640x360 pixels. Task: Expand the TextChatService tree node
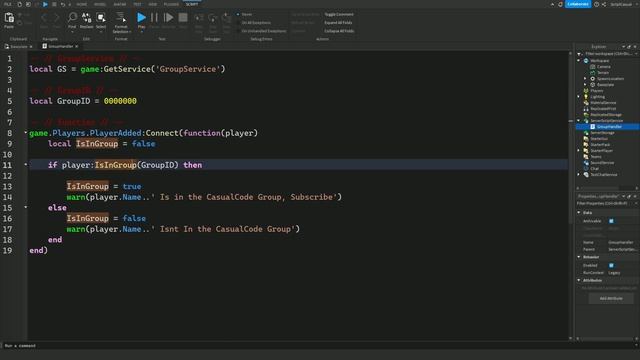click(579, 175)
